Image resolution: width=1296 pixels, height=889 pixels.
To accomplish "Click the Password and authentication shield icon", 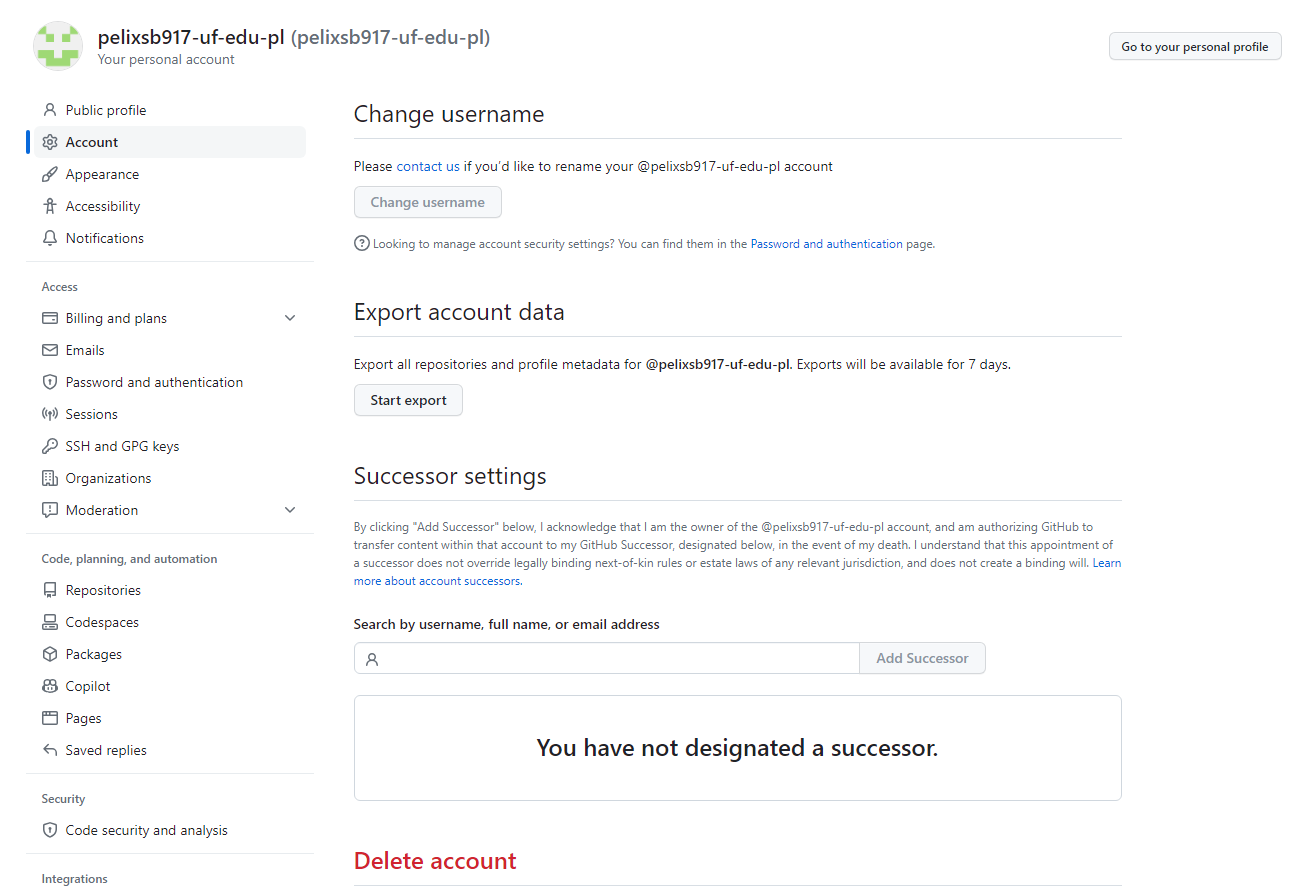I will coord(50,382).
